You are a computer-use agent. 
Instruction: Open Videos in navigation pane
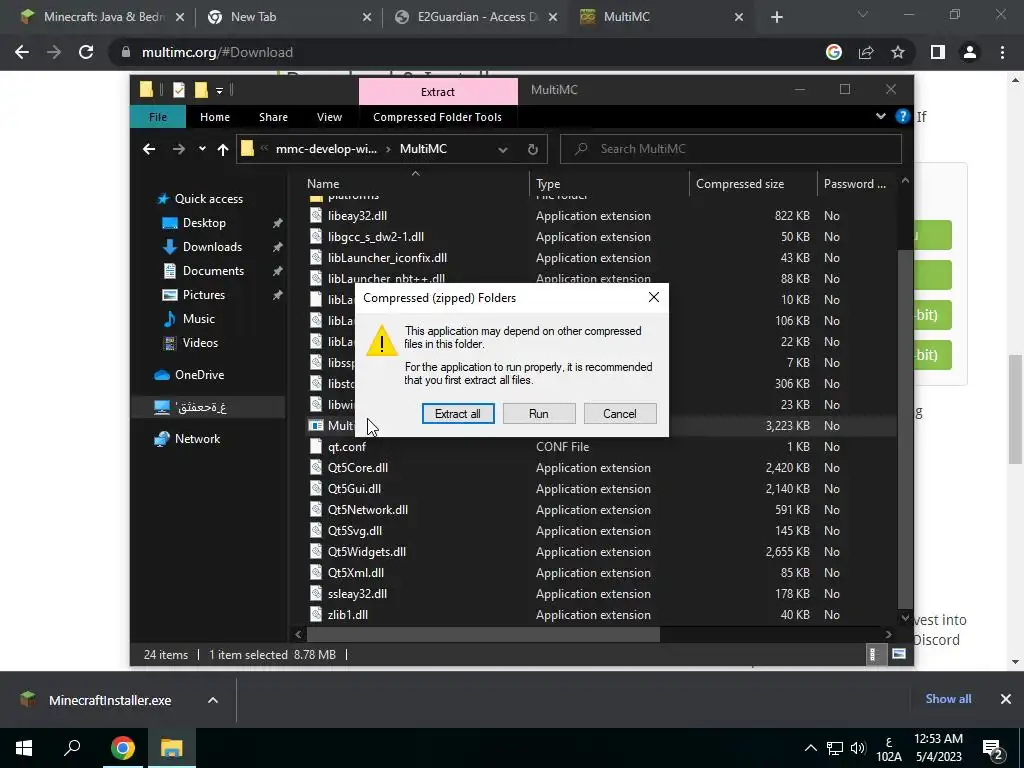(200, 343)
